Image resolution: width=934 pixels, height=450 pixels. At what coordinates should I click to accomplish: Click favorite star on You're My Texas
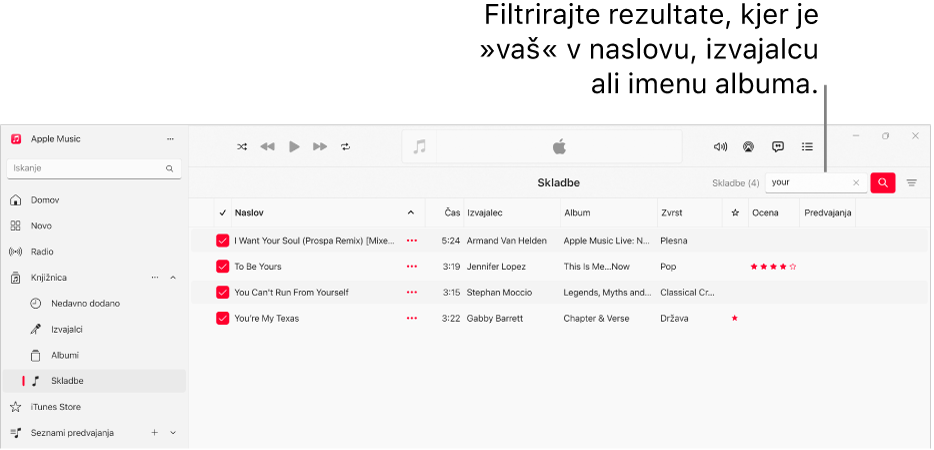[x=734, y=318]
